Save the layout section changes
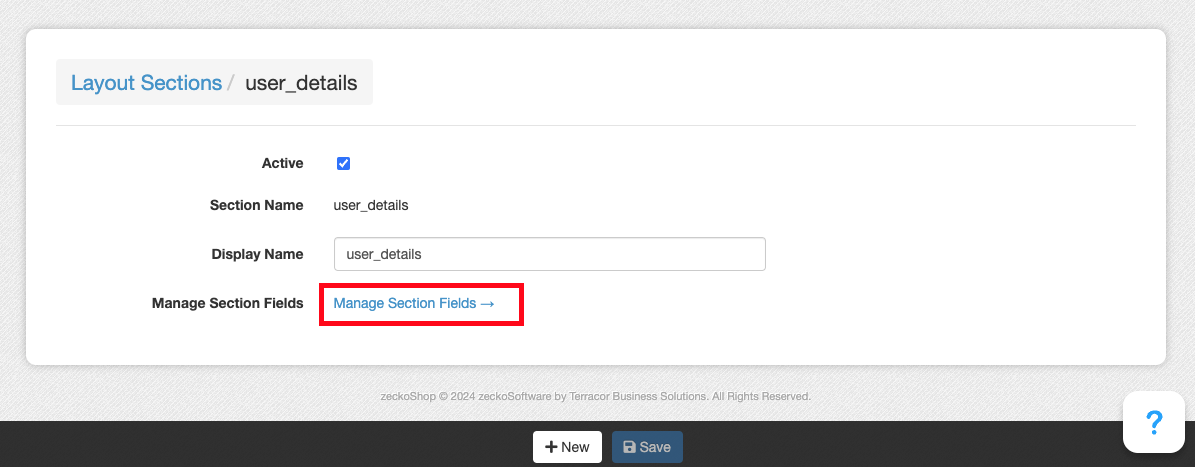This screenshot has height=467, width=1195. tap(647, 447)
